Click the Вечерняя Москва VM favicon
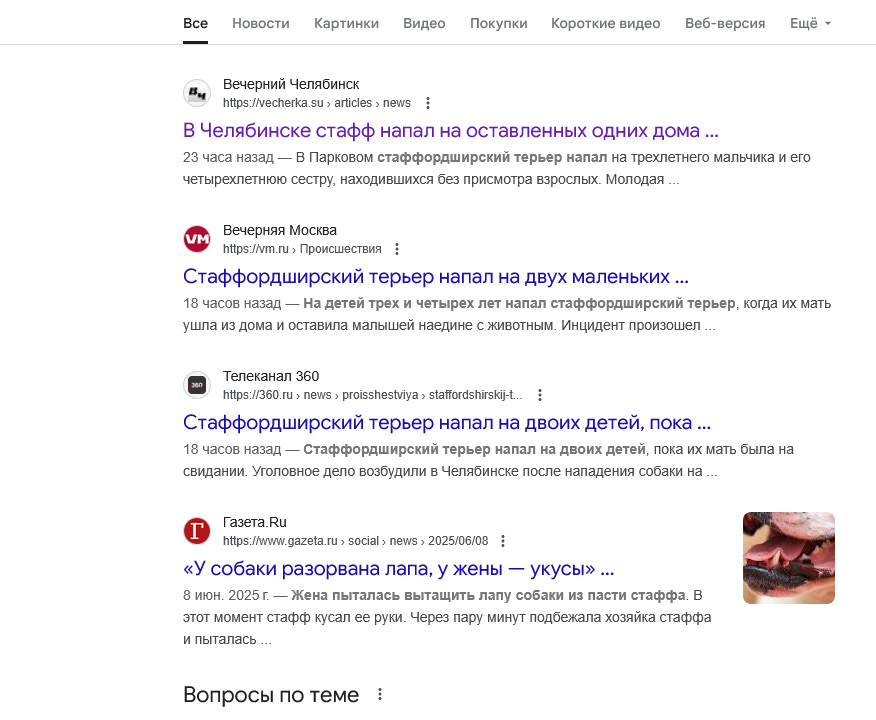The height and width of the screenshot is (720, 876). 197,239
